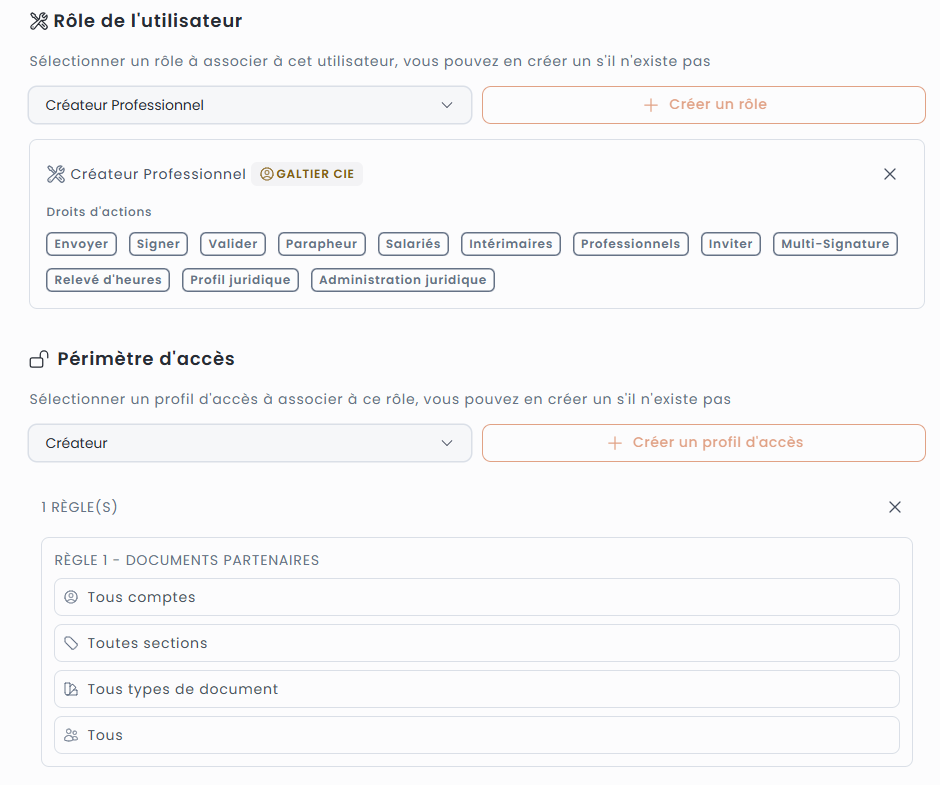Open the Créateur Professionnel role dropdown
Image resolution: width=940 pixels, height=785 pixels.
click(249, 105)
